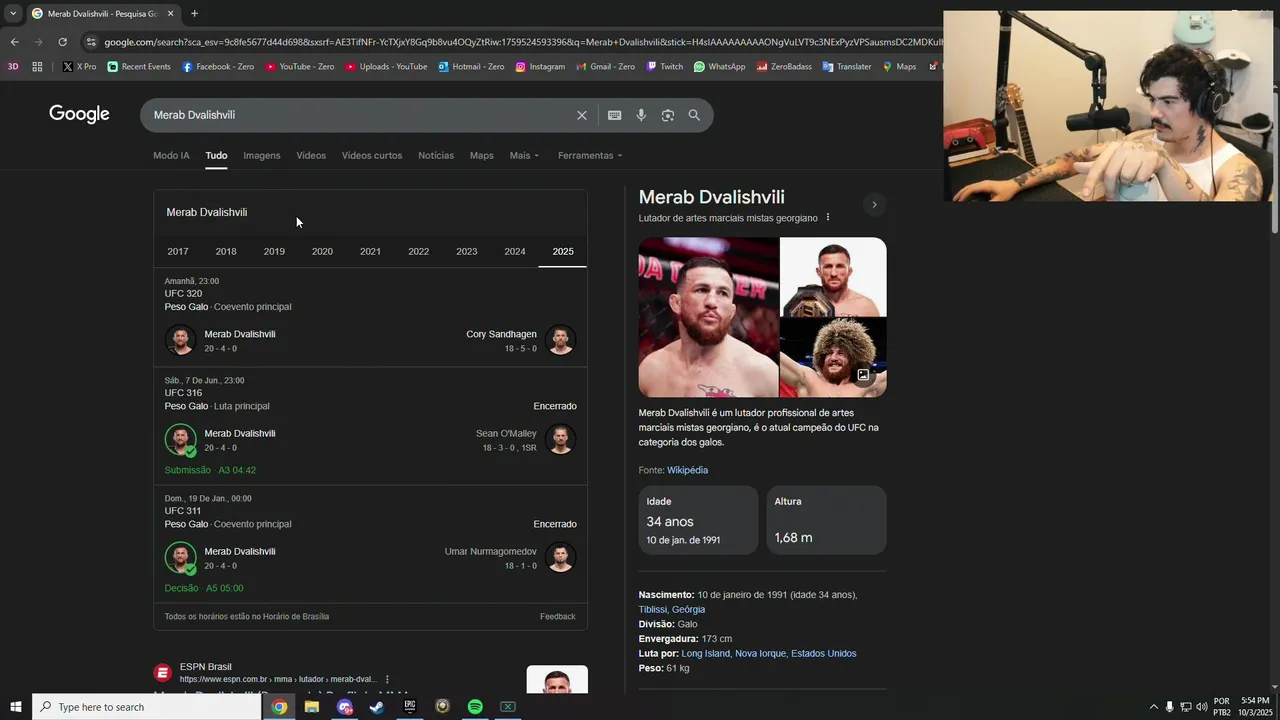Open the apps grid bookmark icon
1280x720 pixels.
(x=37, y=67)
